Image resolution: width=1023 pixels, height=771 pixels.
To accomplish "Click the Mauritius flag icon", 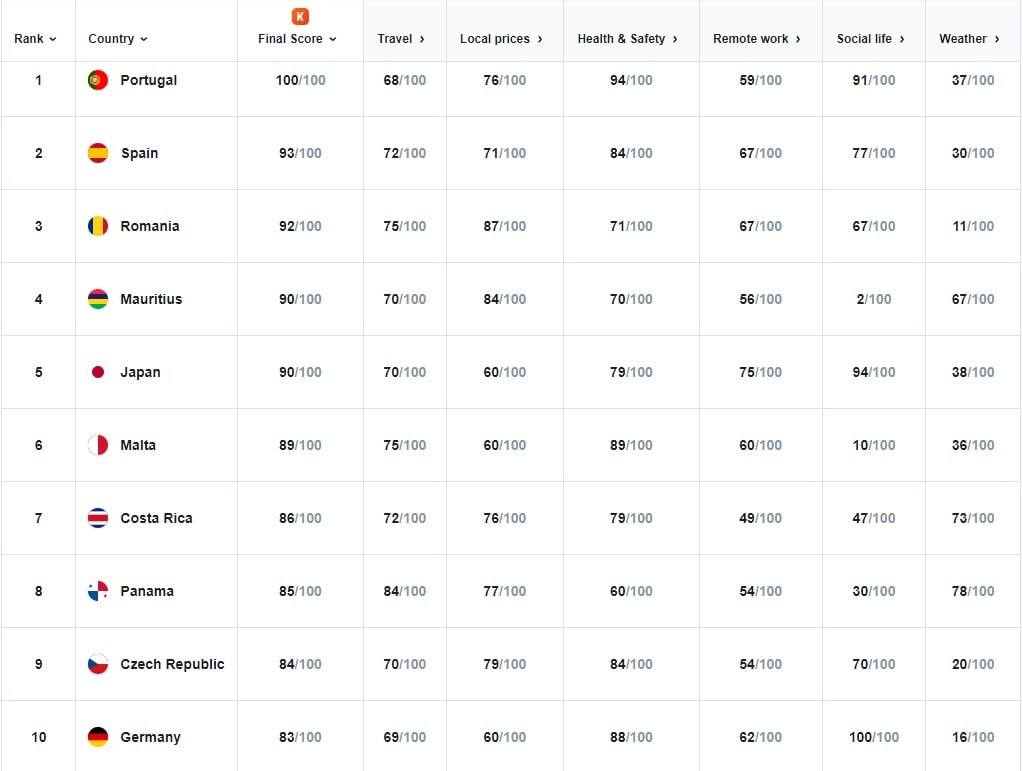I will (98, 299).
